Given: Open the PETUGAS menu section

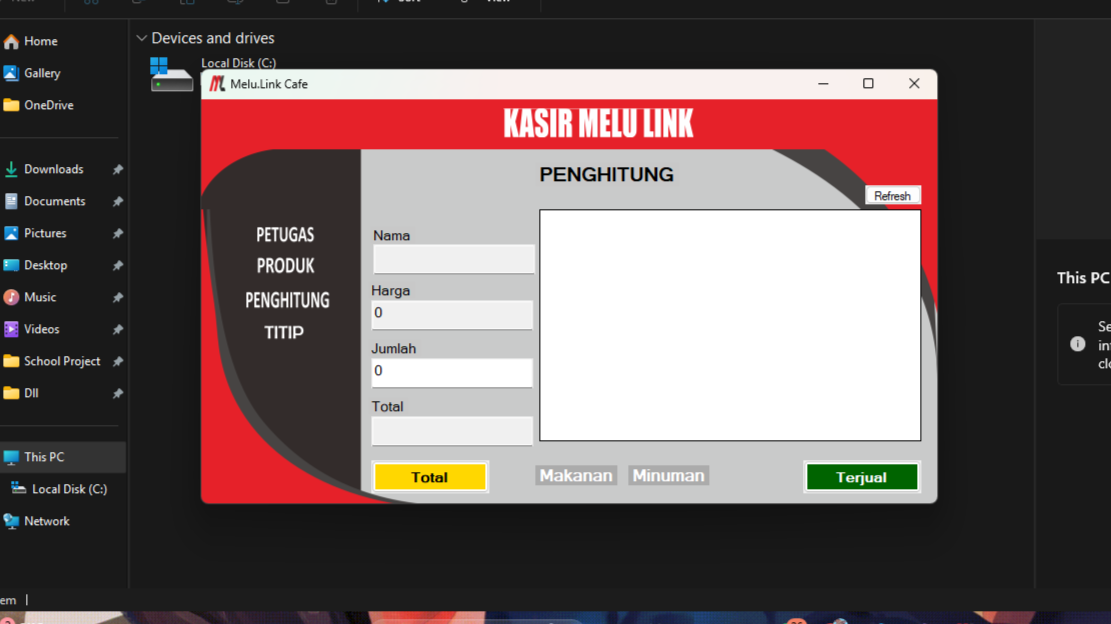Looking at the screenshot, I should pyautogui.click(x=285, y=235).
